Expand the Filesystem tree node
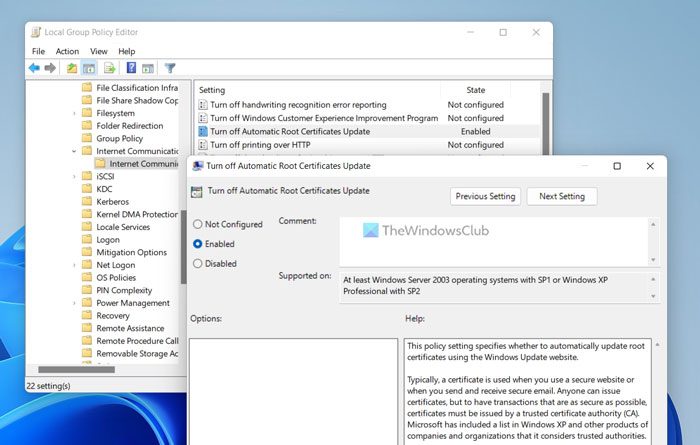The width and height of the screenshot is (700, 445). (74, 113)
